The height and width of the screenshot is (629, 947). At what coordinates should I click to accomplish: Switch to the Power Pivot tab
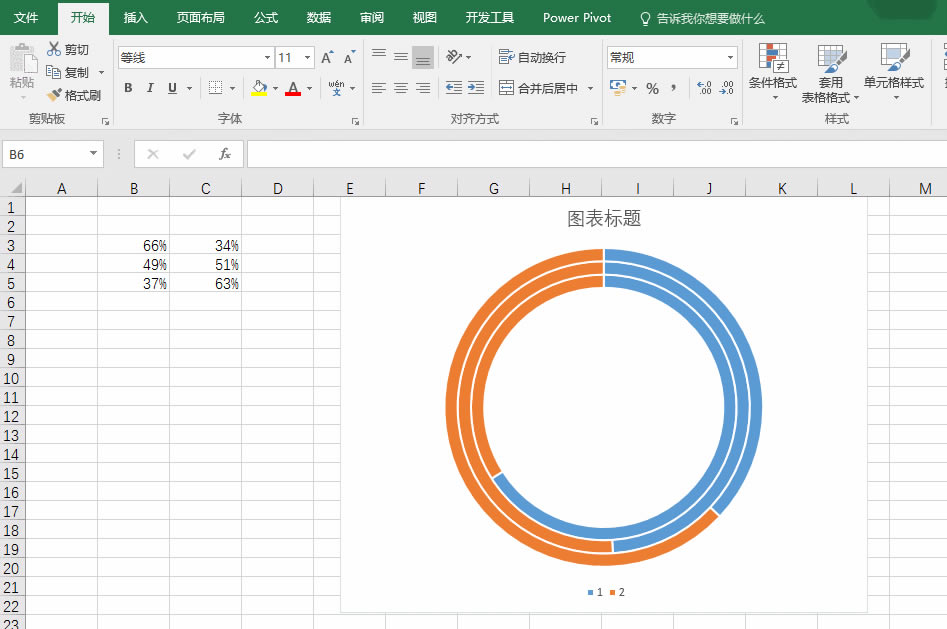(x=577, y=18)
